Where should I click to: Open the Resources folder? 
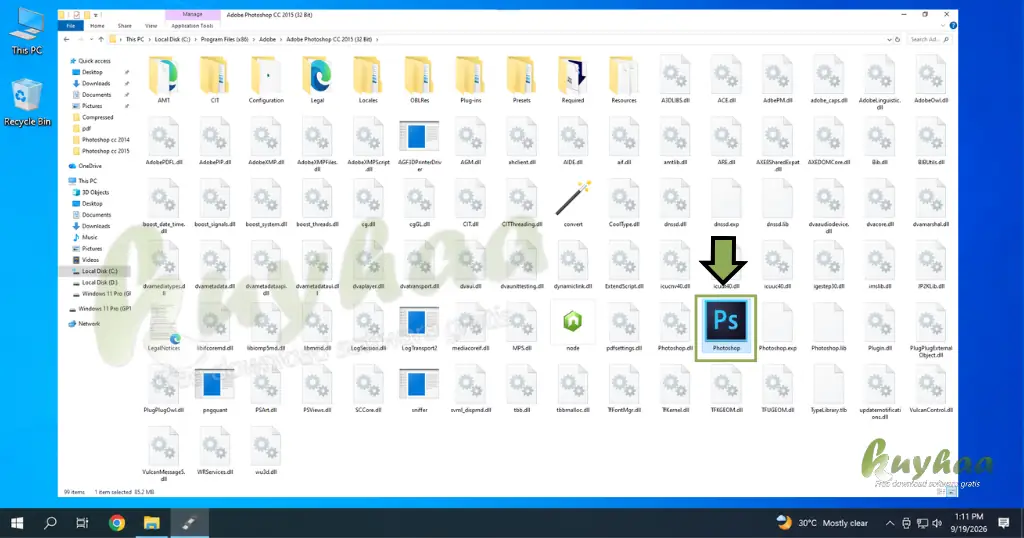point(624,79)
